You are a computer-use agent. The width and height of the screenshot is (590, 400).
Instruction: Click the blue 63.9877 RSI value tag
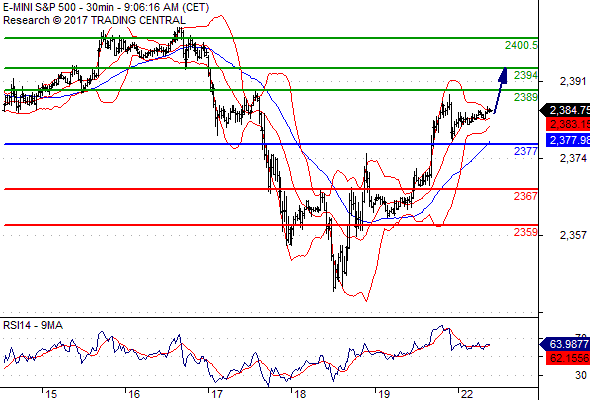click(565, 344)
